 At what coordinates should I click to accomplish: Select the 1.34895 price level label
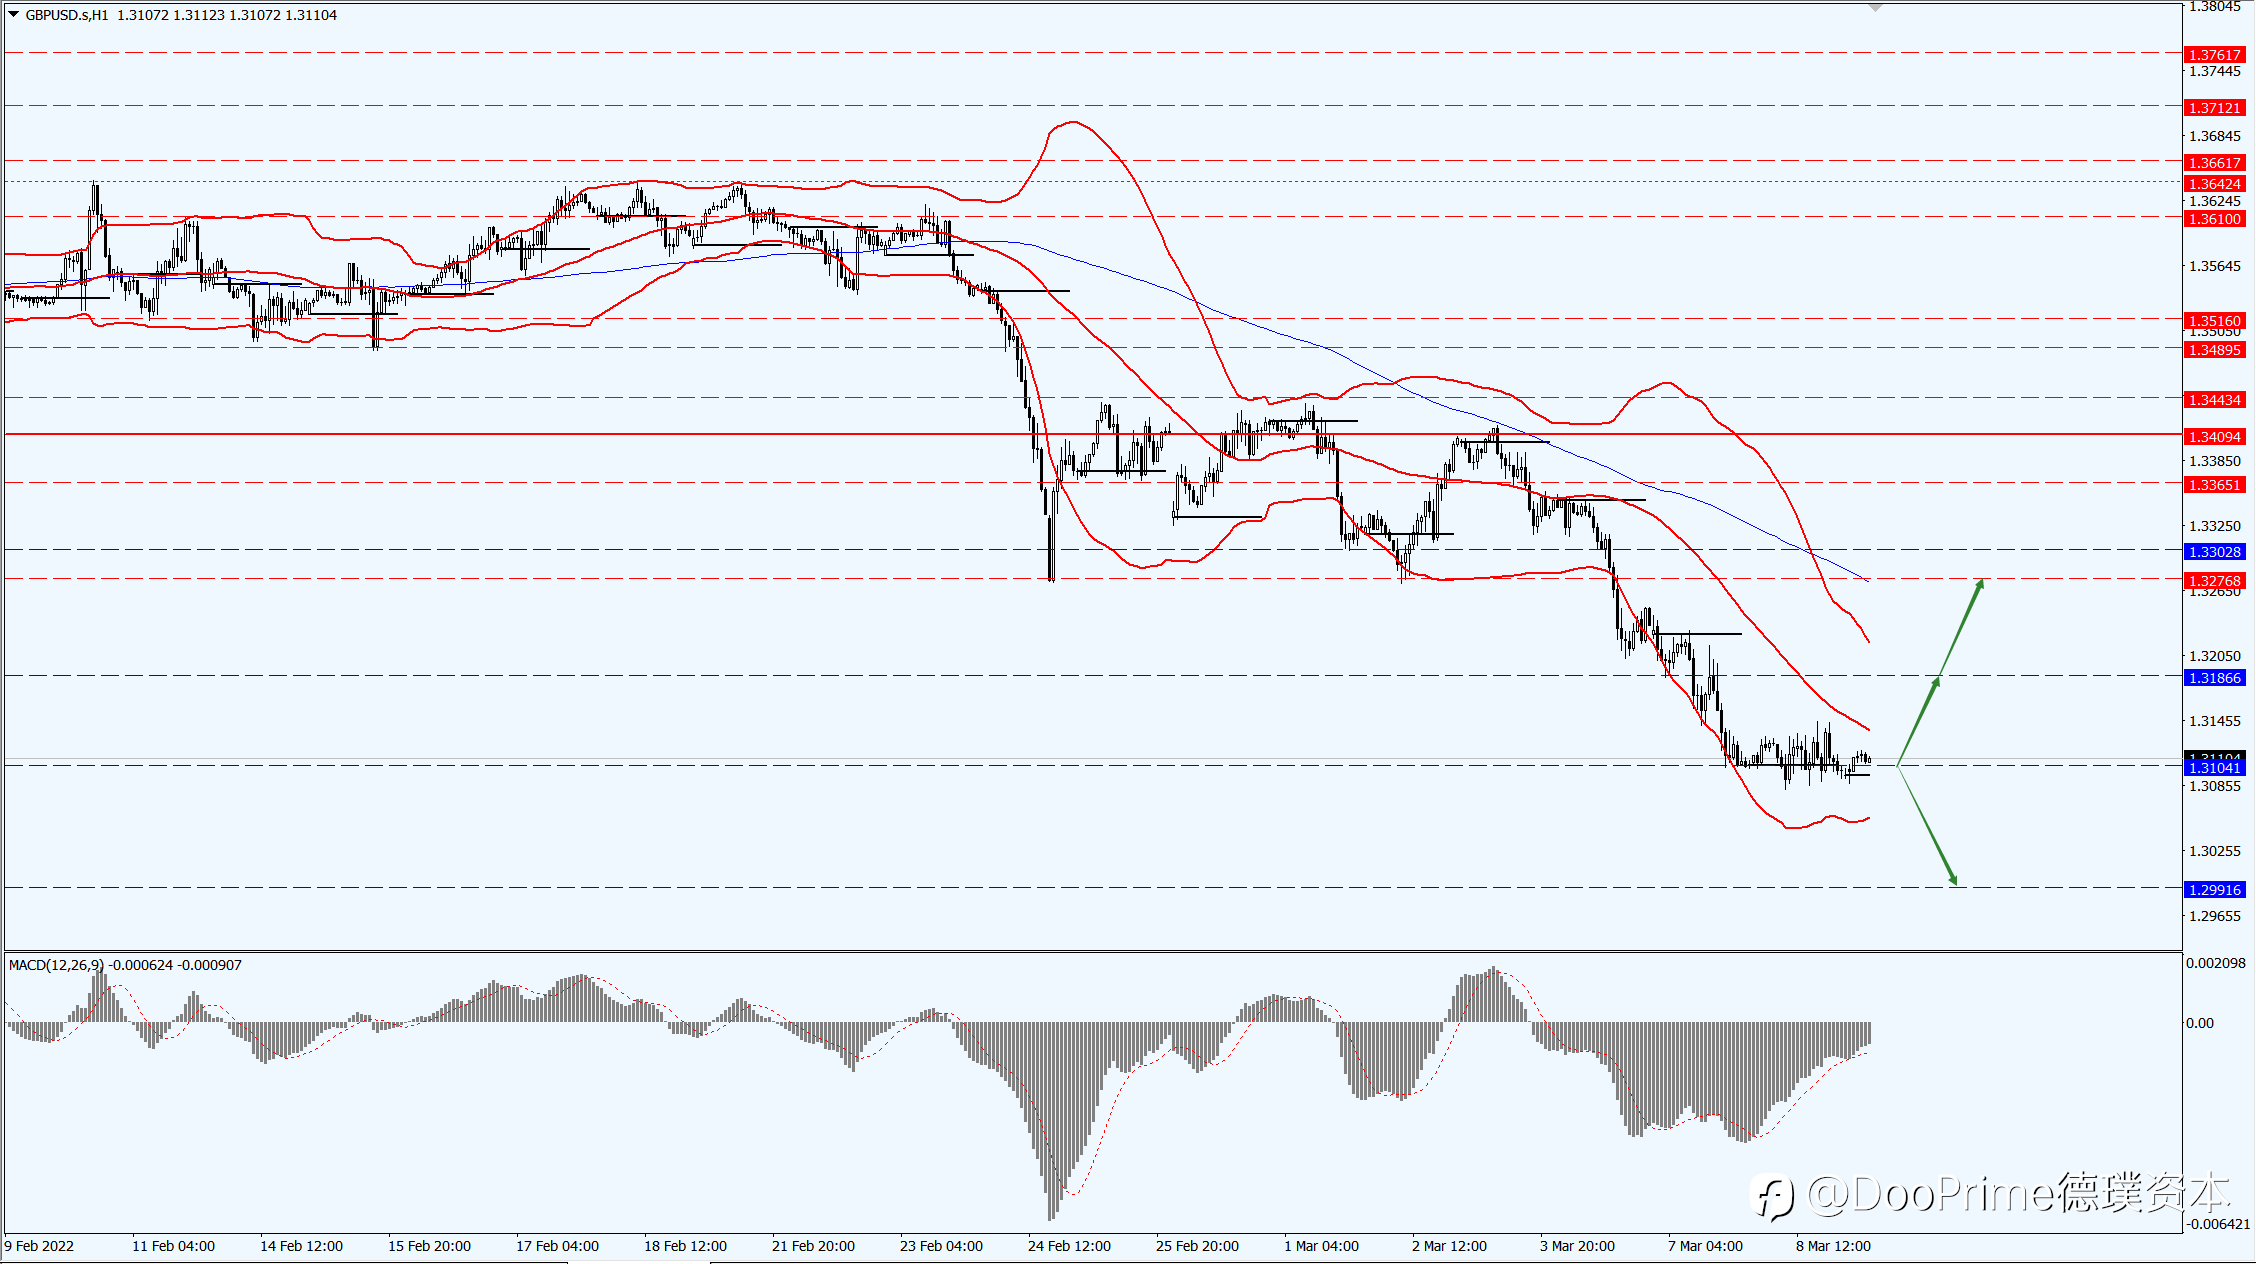(2214, 350)
